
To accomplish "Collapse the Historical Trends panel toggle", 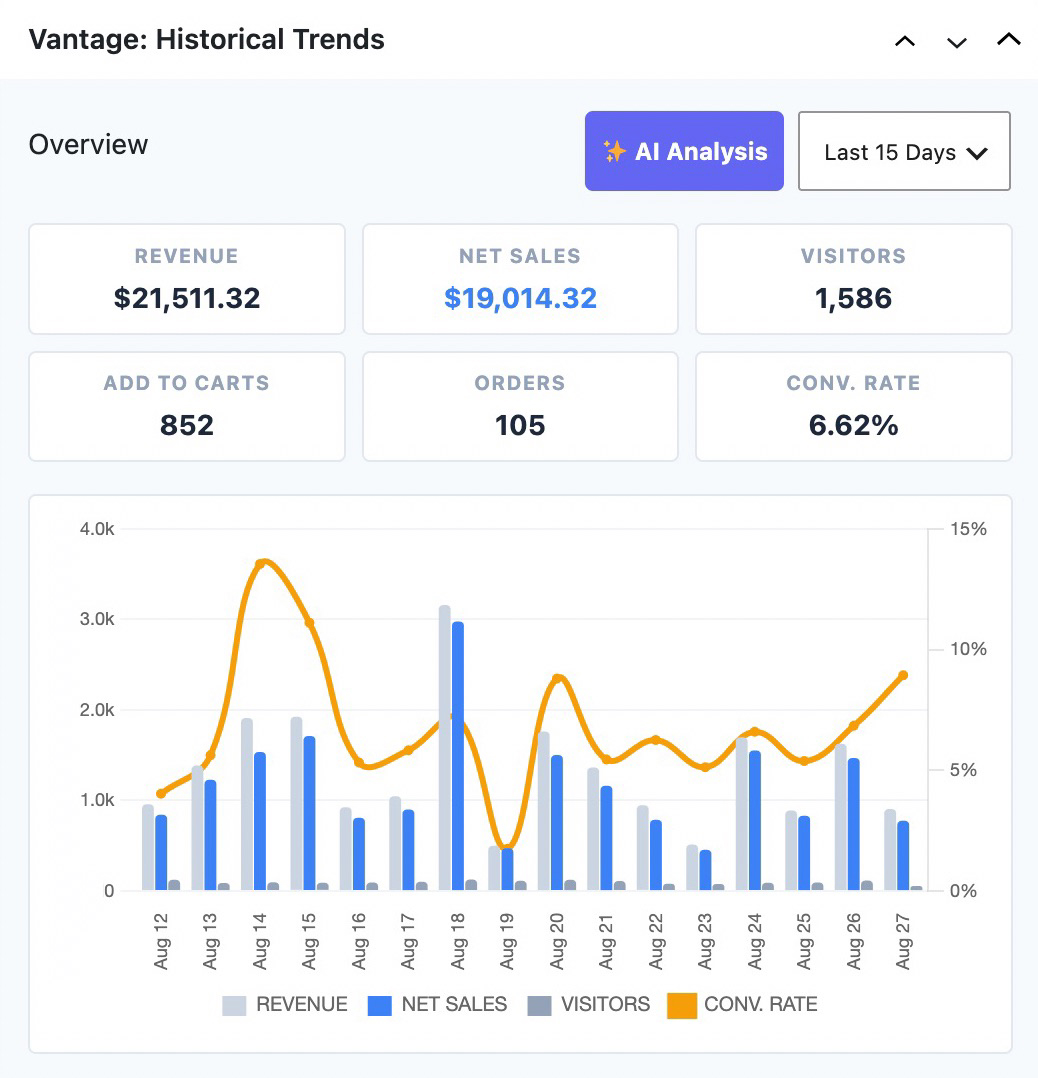I will point(1008,40).
